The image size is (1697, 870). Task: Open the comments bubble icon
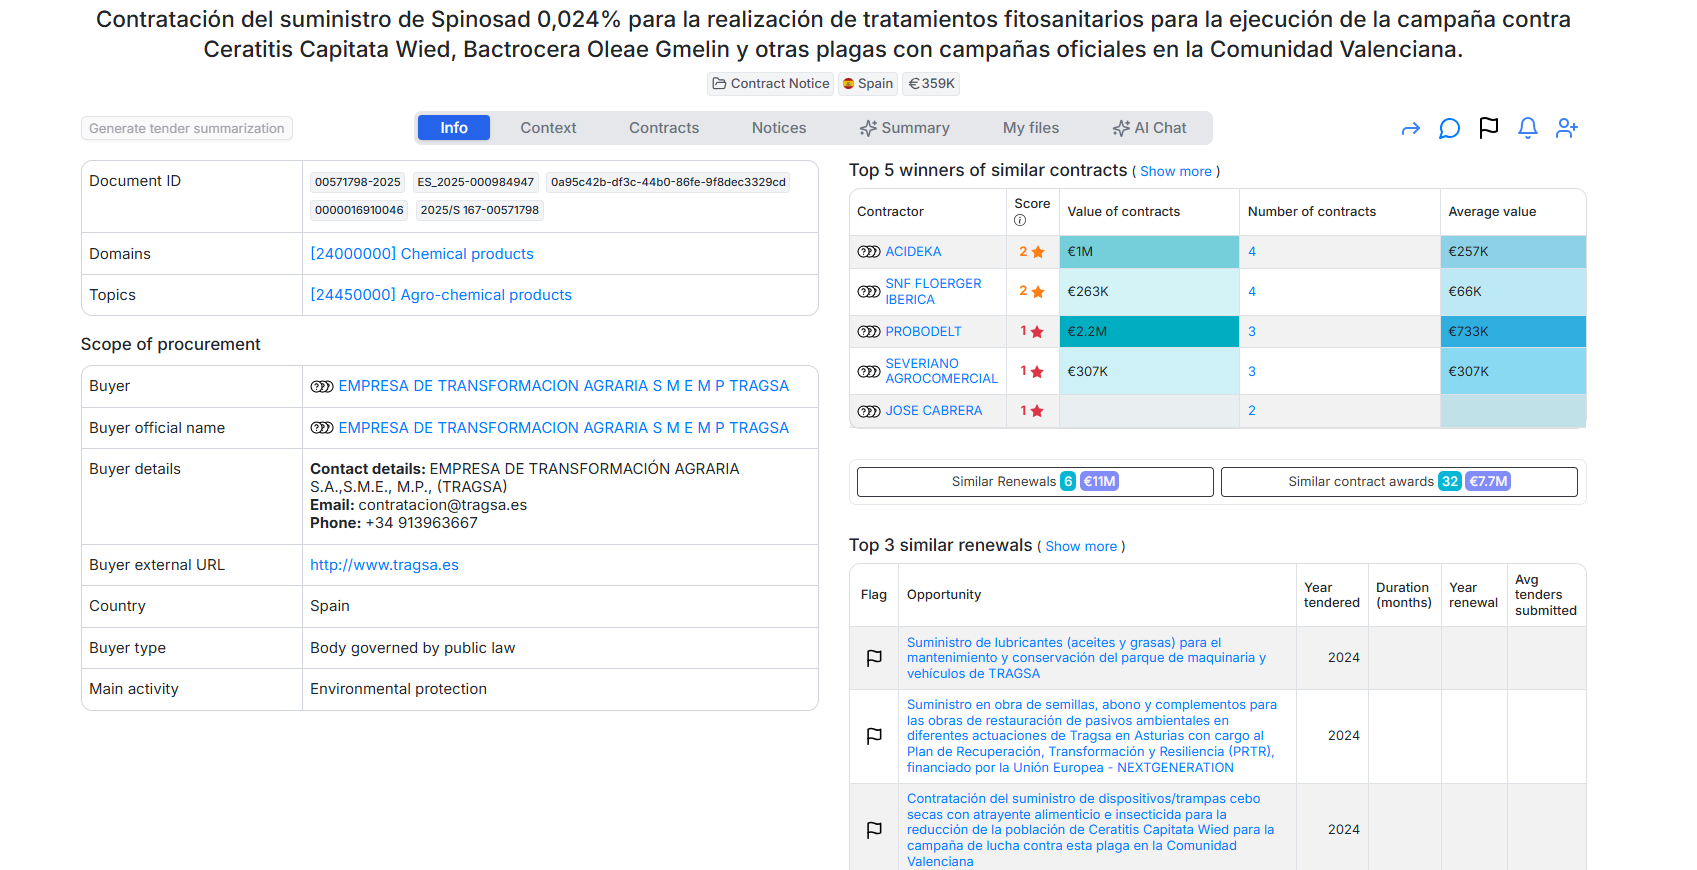[1449, 128]
